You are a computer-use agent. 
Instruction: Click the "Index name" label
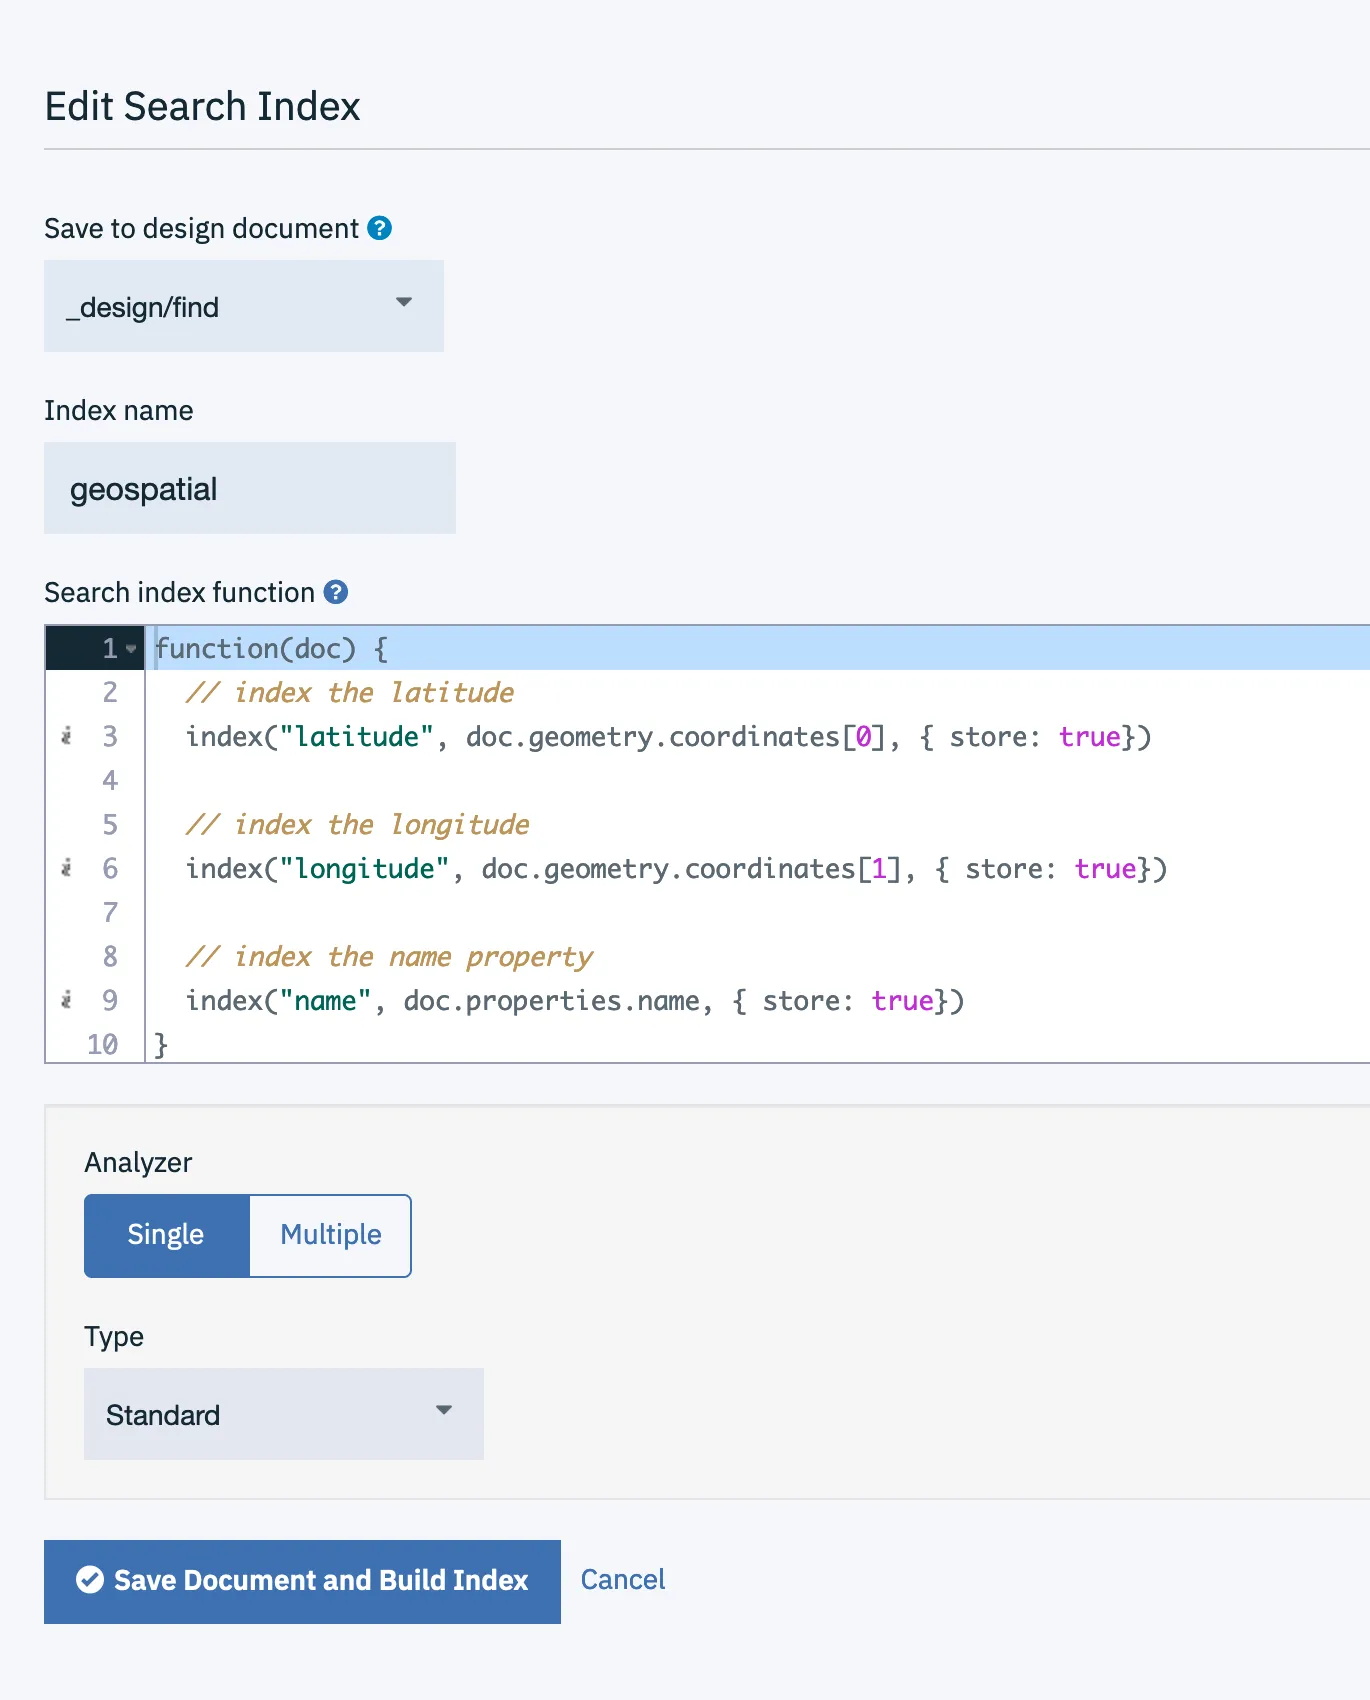click(x=119, y=410)
